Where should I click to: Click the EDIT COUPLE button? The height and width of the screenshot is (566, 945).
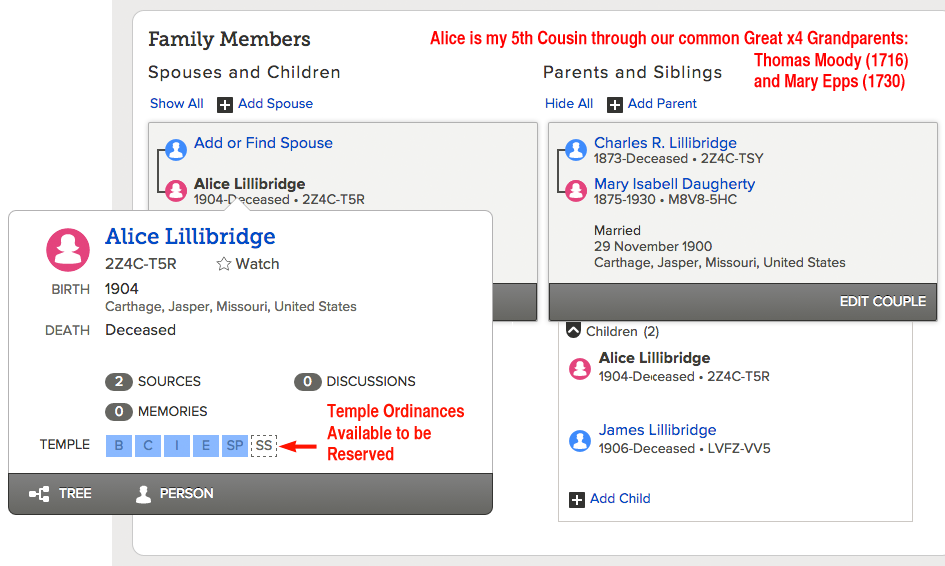pos(883,301)
